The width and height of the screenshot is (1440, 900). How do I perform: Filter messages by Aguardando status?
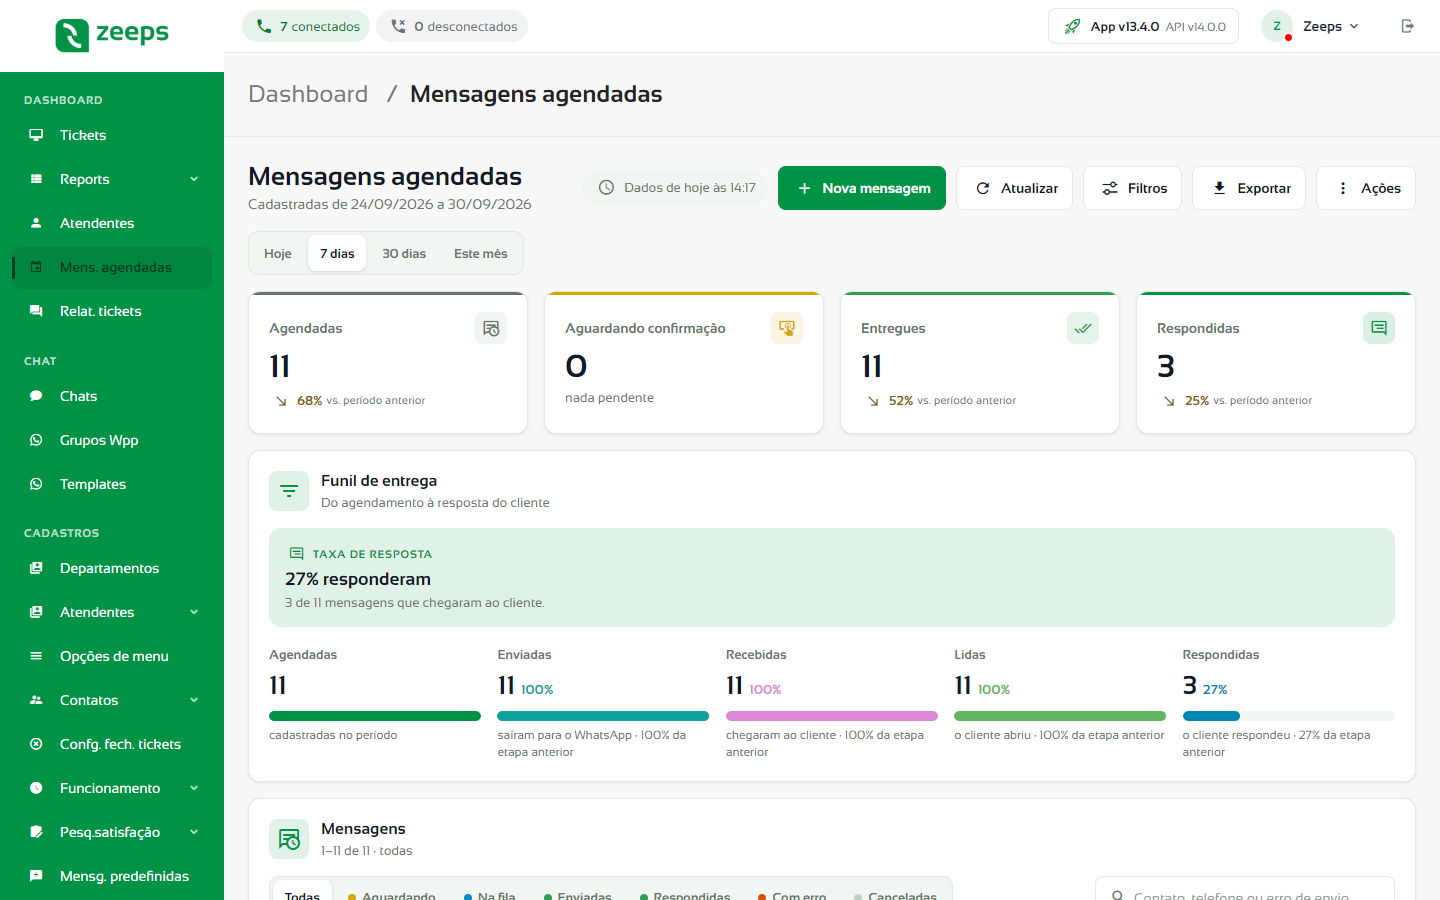coord(391,896)
